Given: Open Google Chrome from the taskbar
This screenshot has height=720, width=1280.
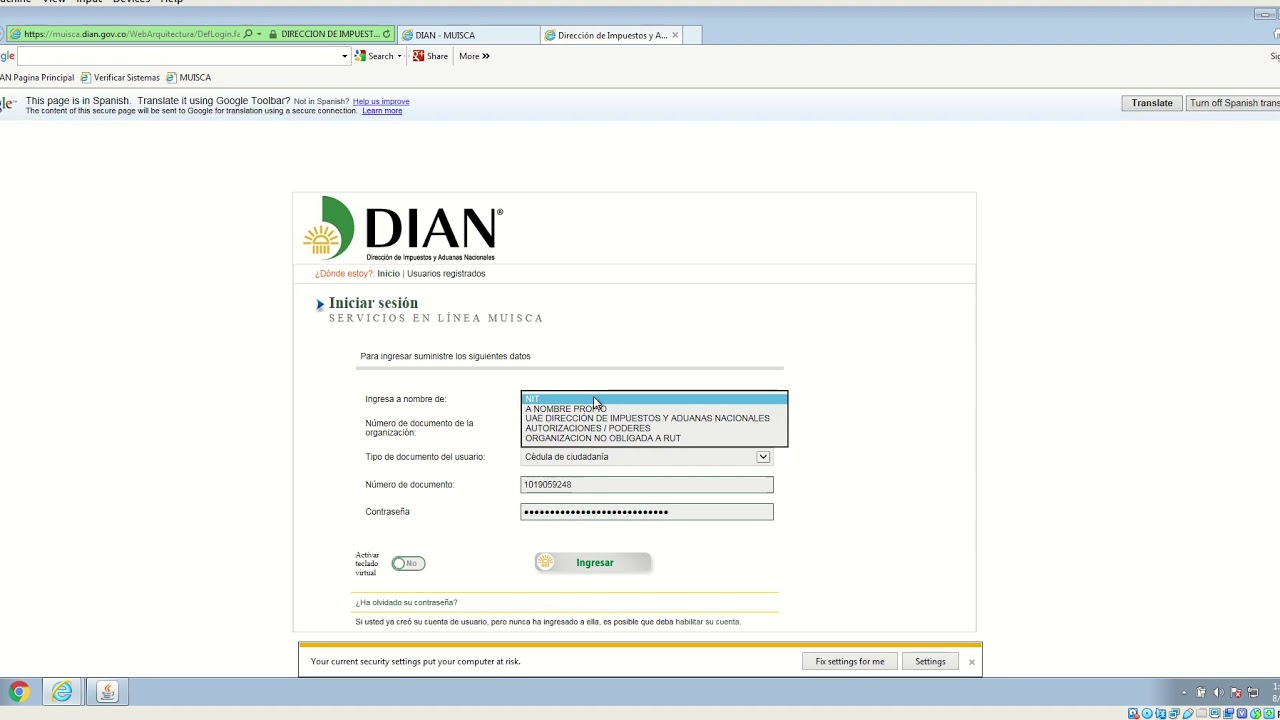Looking at the screenshot, I should point(19,691).
